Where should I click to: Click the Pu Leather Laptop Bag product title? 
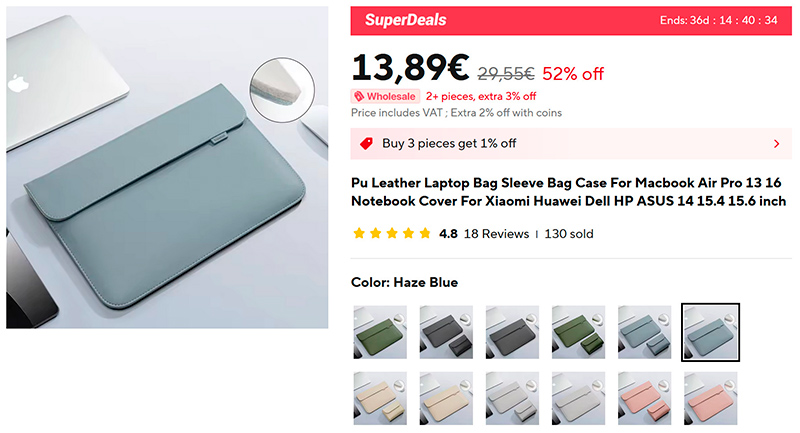click(567, 192)
